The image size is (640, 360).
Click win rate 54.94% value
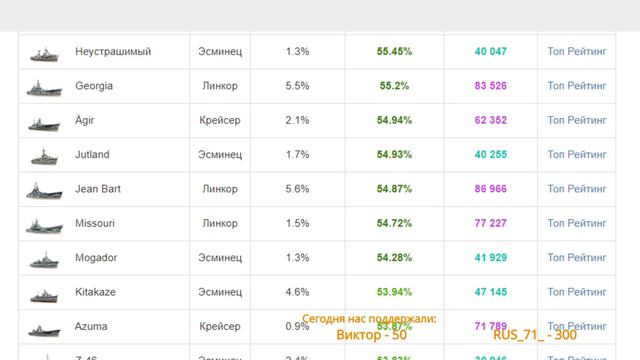pos(394,120)
